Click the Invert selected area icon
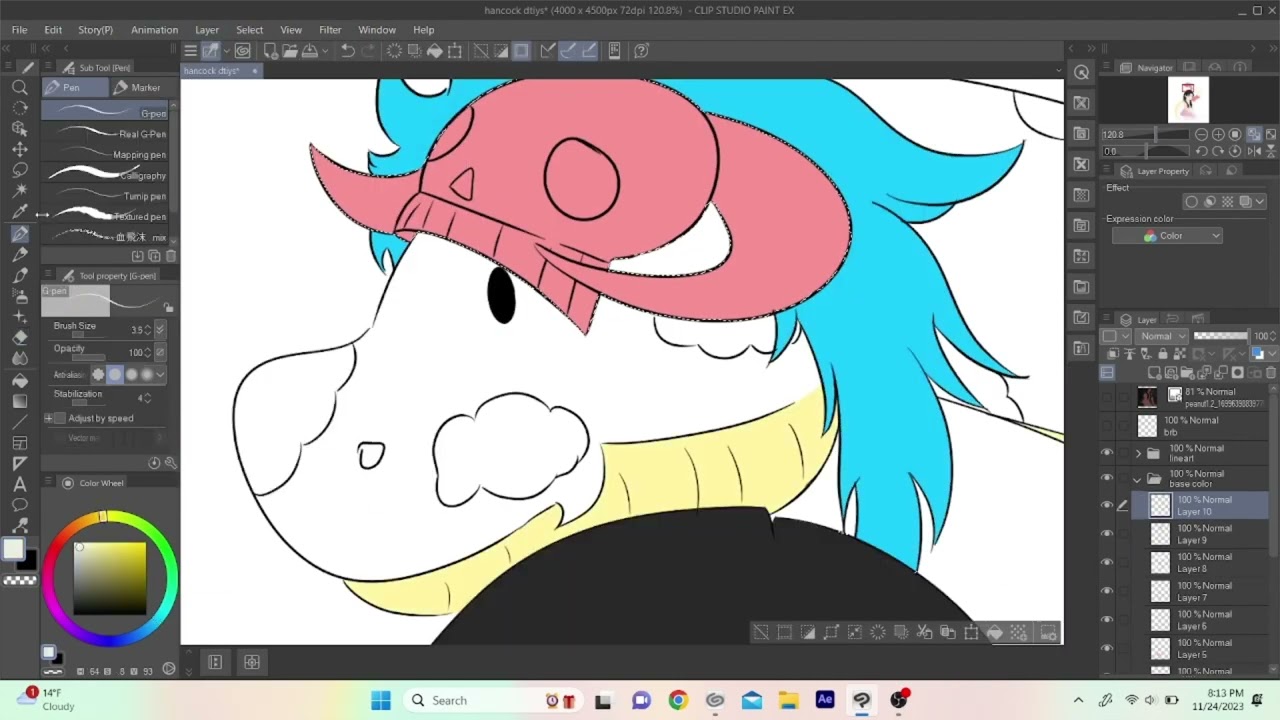The width and height of the screenshot is (1280, 720). (501, 51)
